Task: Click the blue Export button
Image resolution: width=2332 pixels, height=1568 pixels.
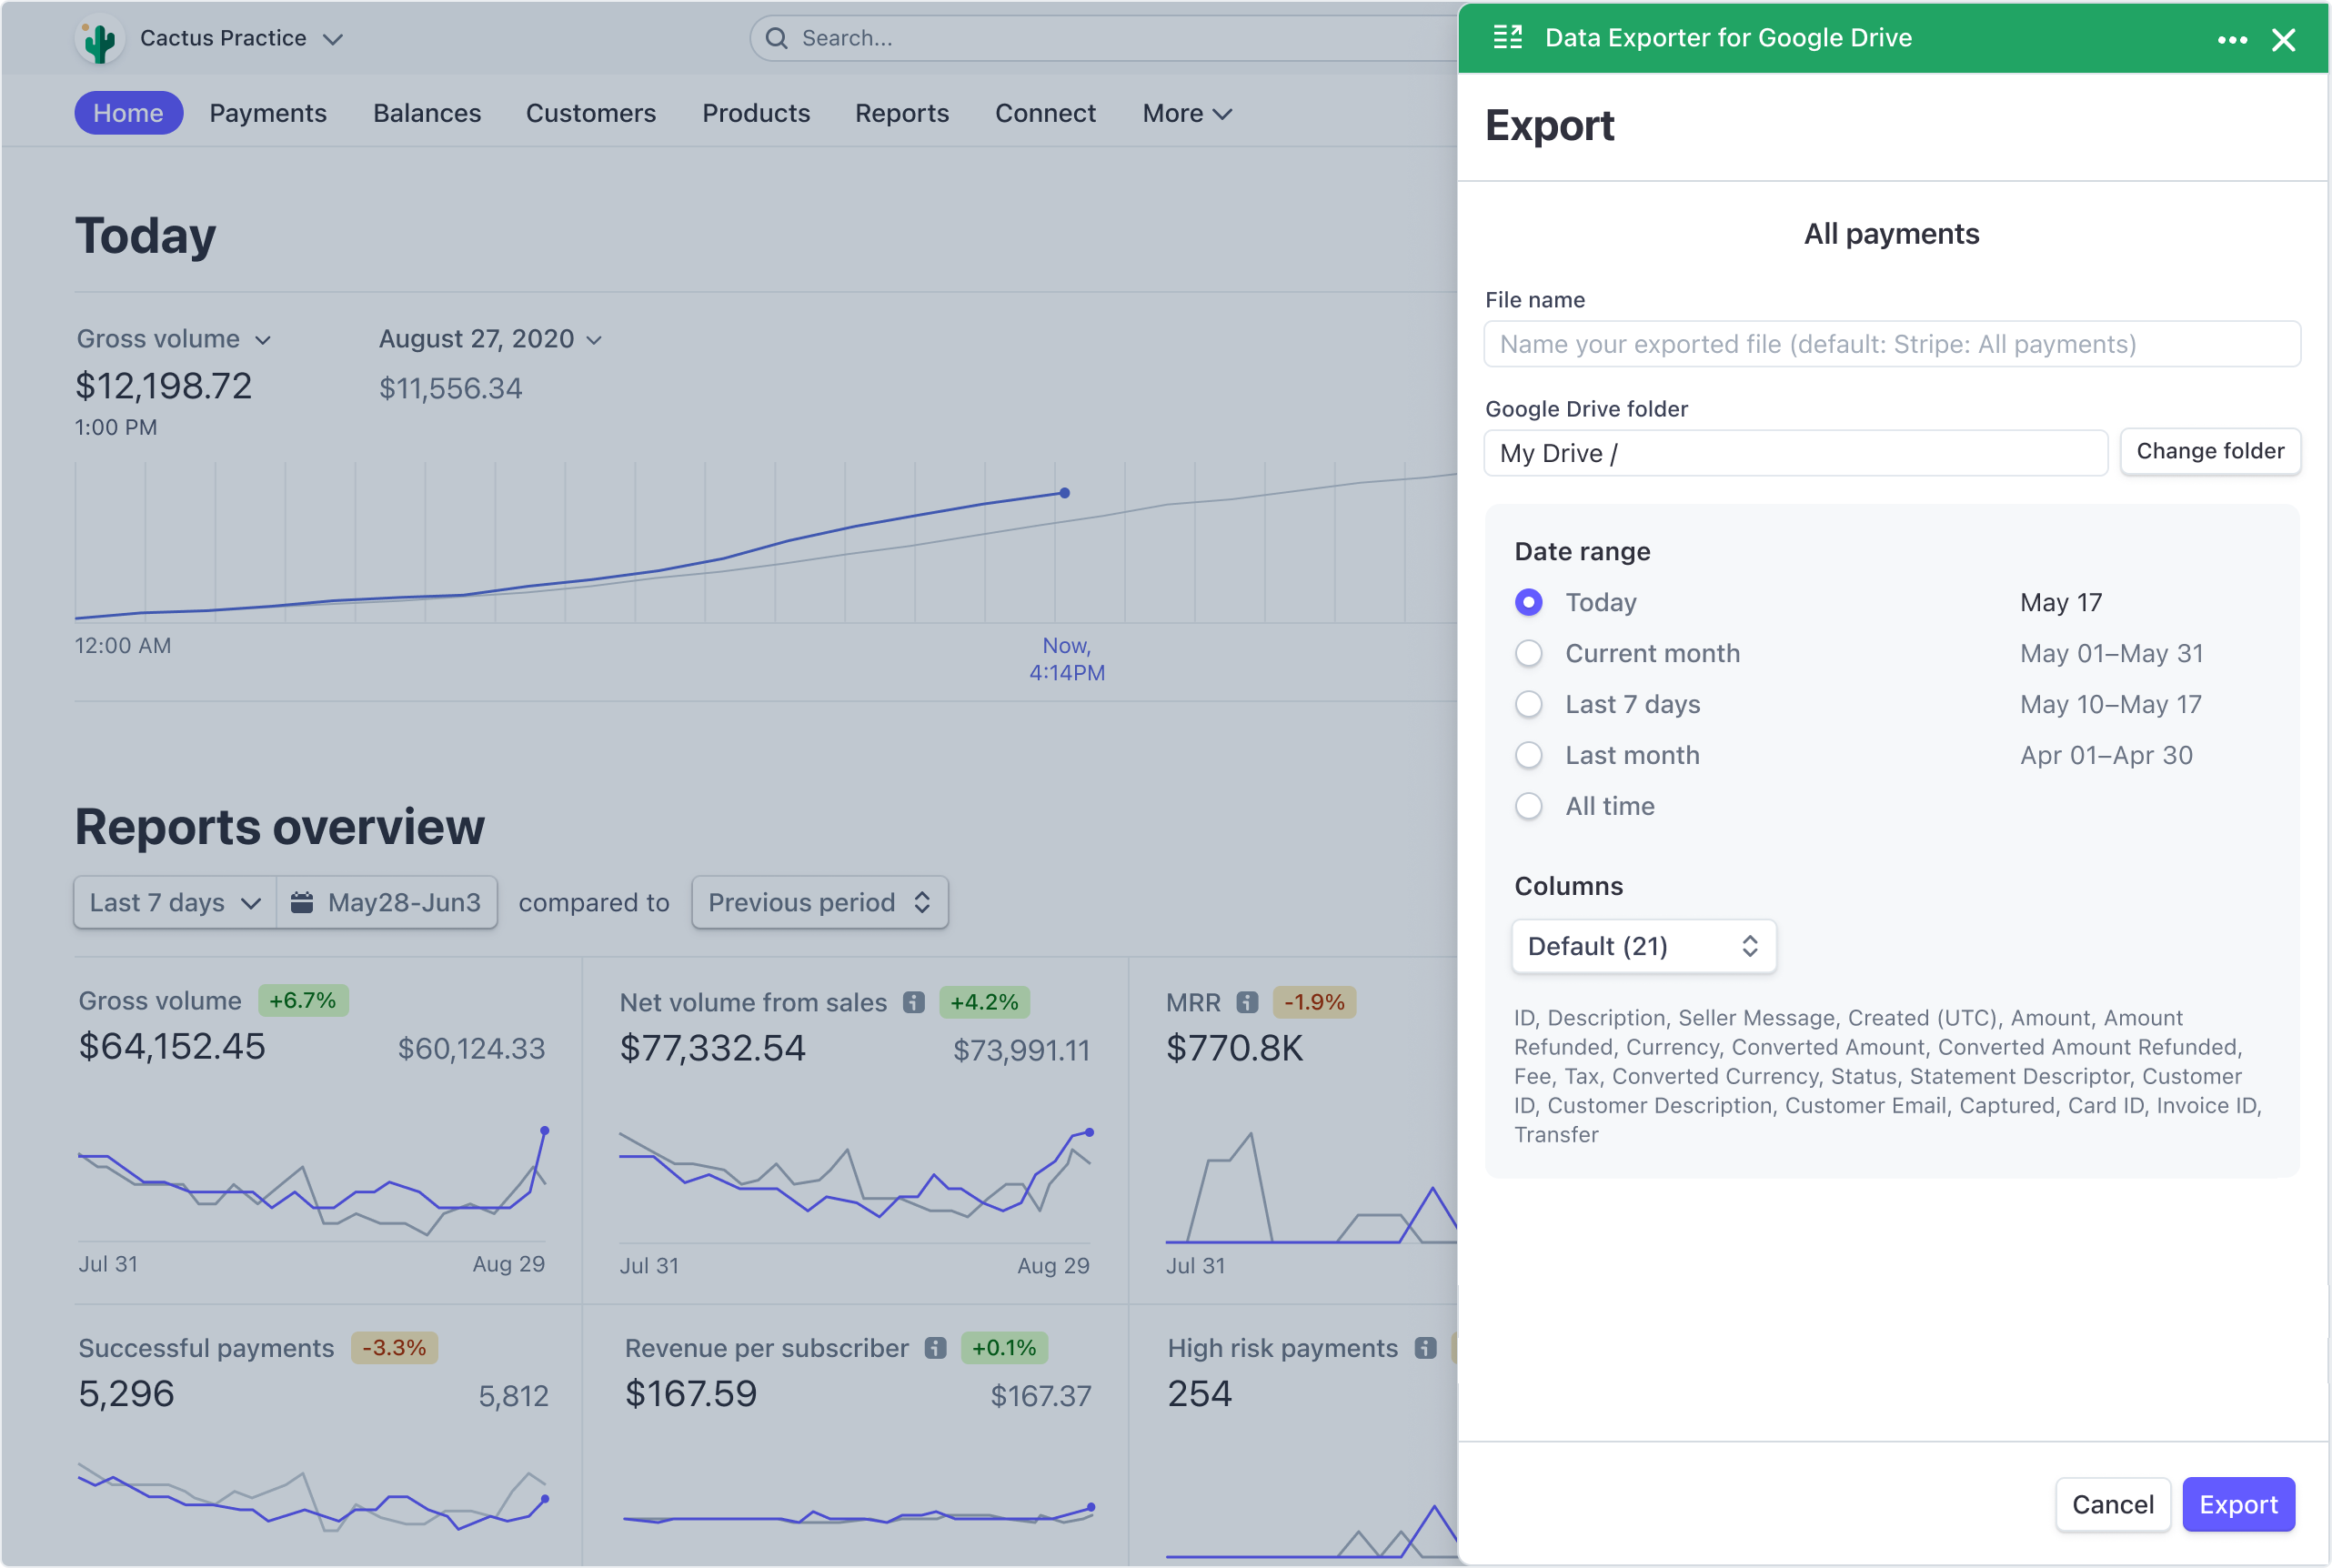Action: [x=2238, y=1504]
